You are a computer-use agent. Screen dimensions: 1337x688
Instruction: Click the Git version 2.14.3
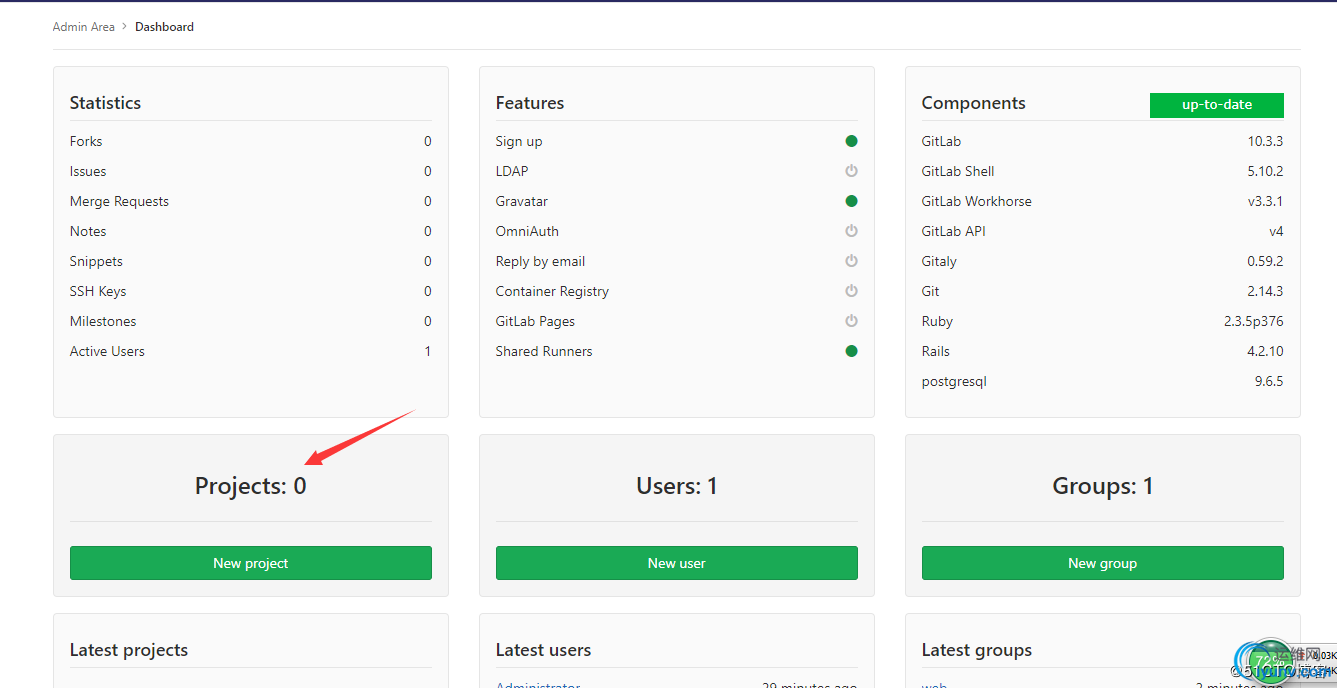1265,291
